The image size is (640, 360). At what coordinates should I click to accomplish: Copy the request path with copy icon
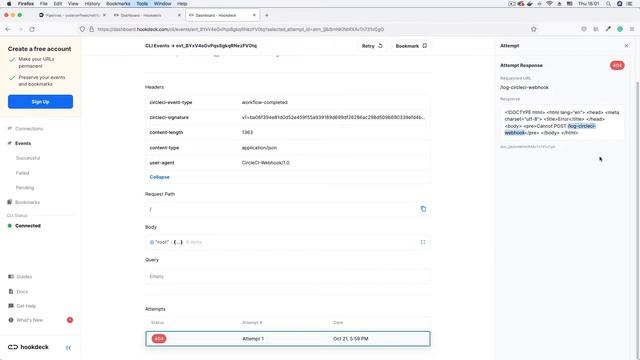(x=423, y=209)
